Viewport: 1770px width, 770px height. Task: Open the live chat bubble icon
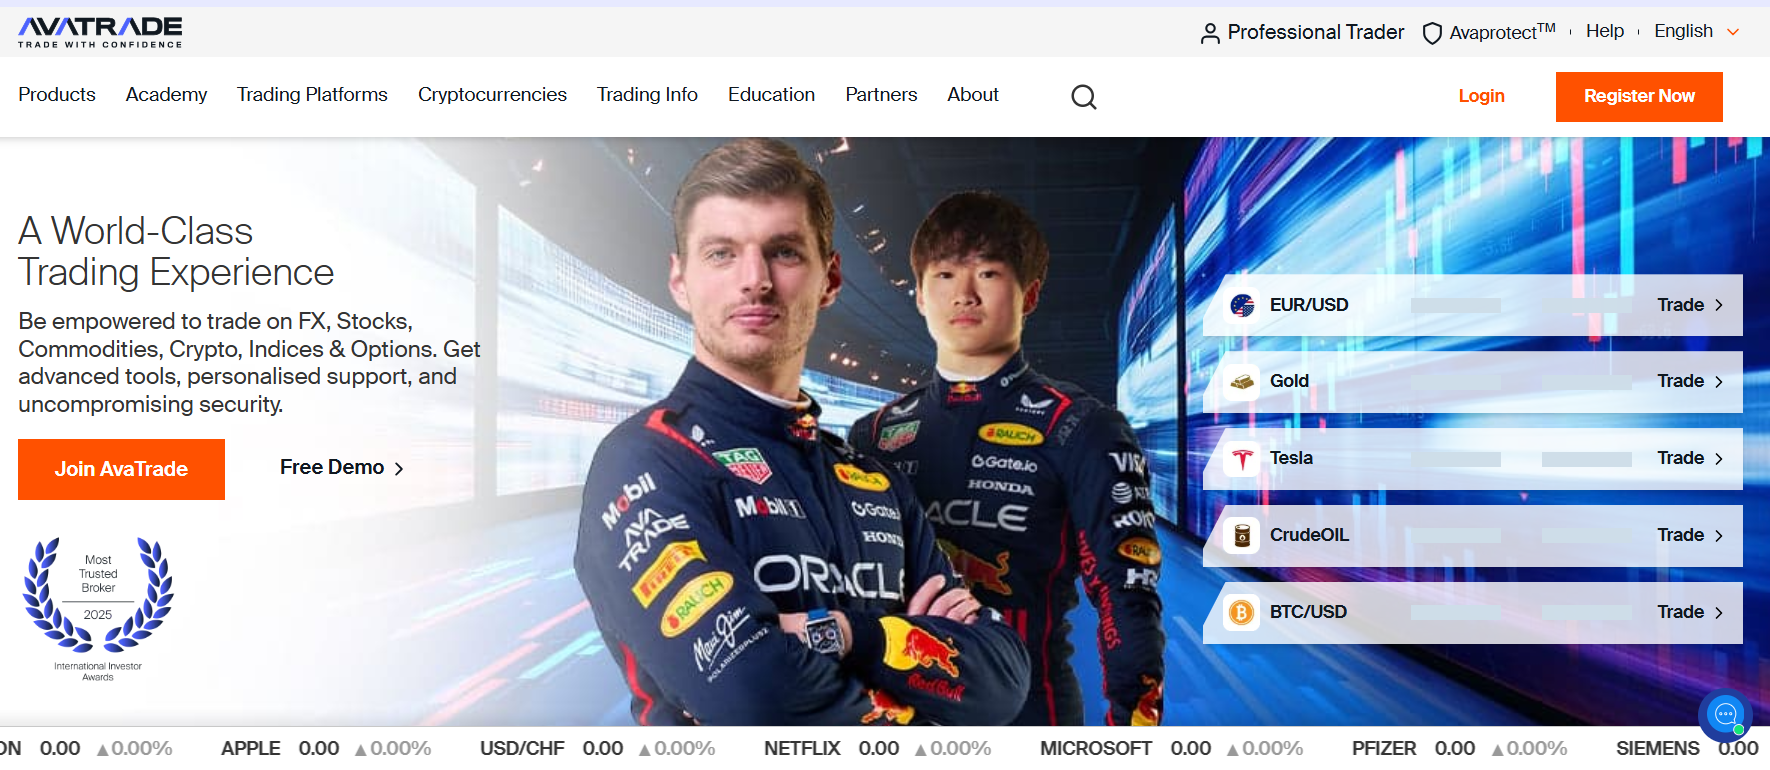(1725, 714)
